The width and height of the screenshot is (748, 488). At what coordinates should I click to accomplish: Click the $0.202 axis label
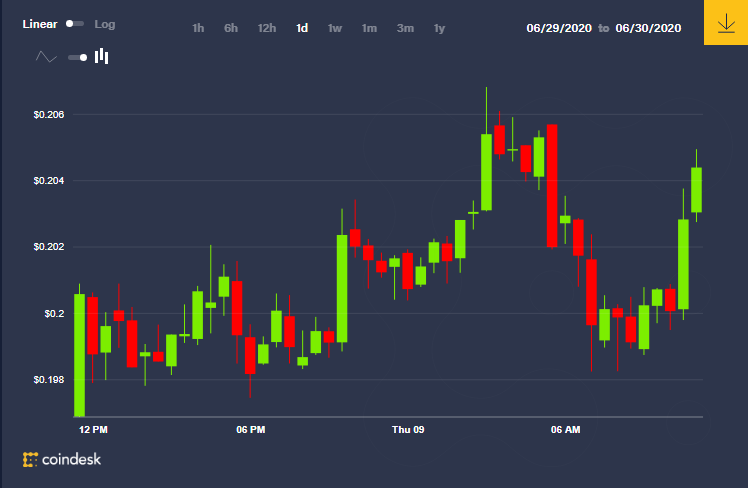point(49,247)
